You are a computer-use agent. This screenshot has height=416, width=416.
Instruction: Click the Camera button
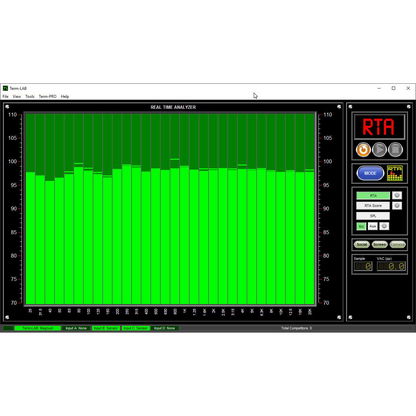click(398, 245)
